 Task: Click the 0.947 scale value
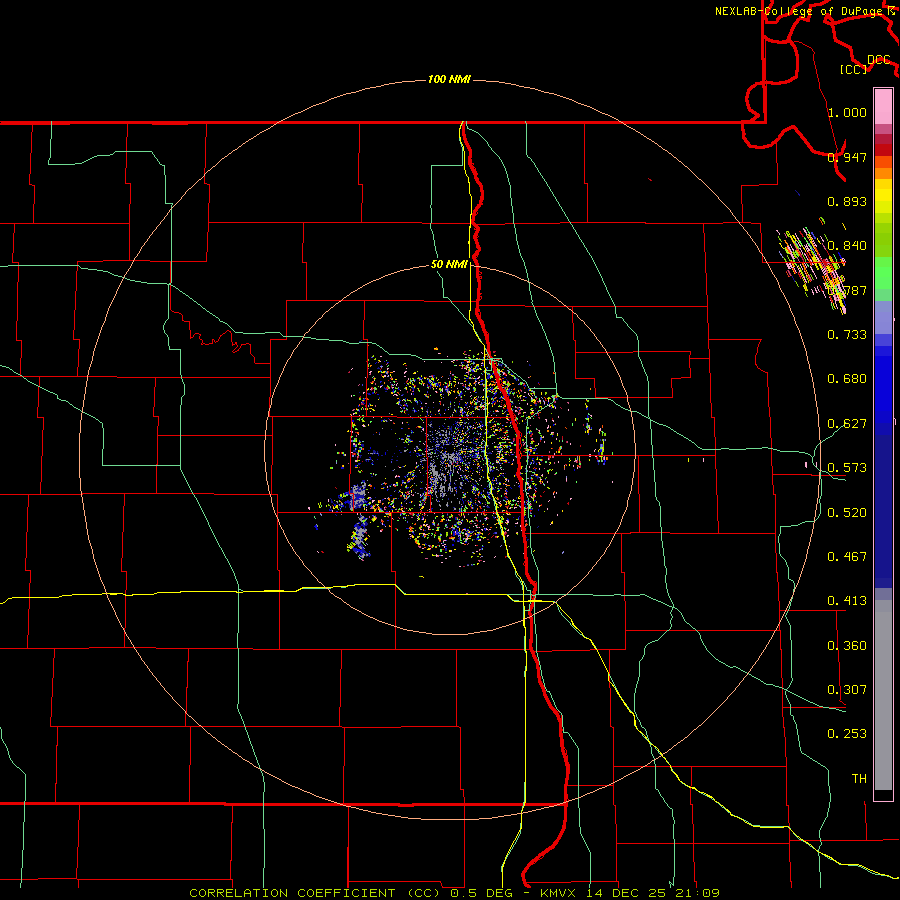pyautogui.click(x=847, y=157)
